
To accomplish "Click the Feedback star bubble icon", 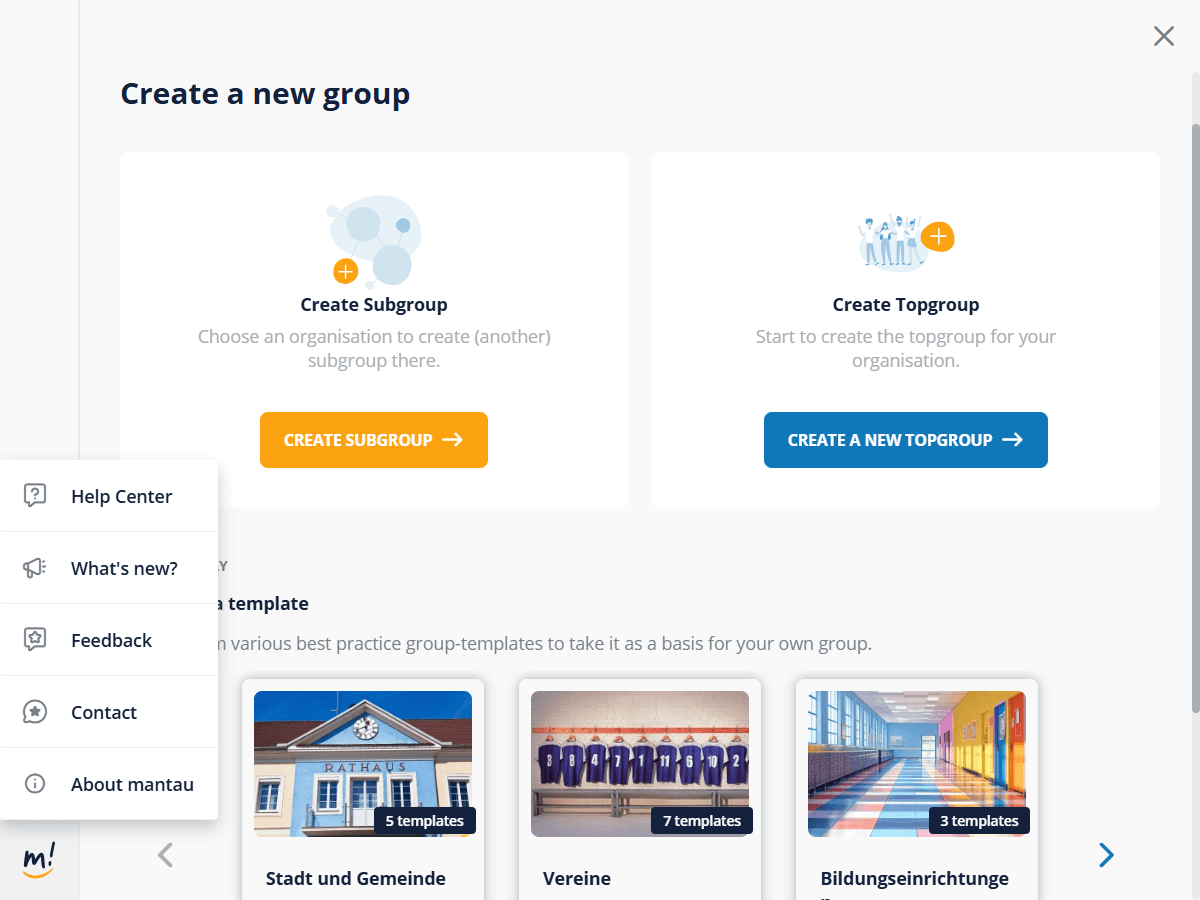I will pyautogui.click(x=35, y=640).
